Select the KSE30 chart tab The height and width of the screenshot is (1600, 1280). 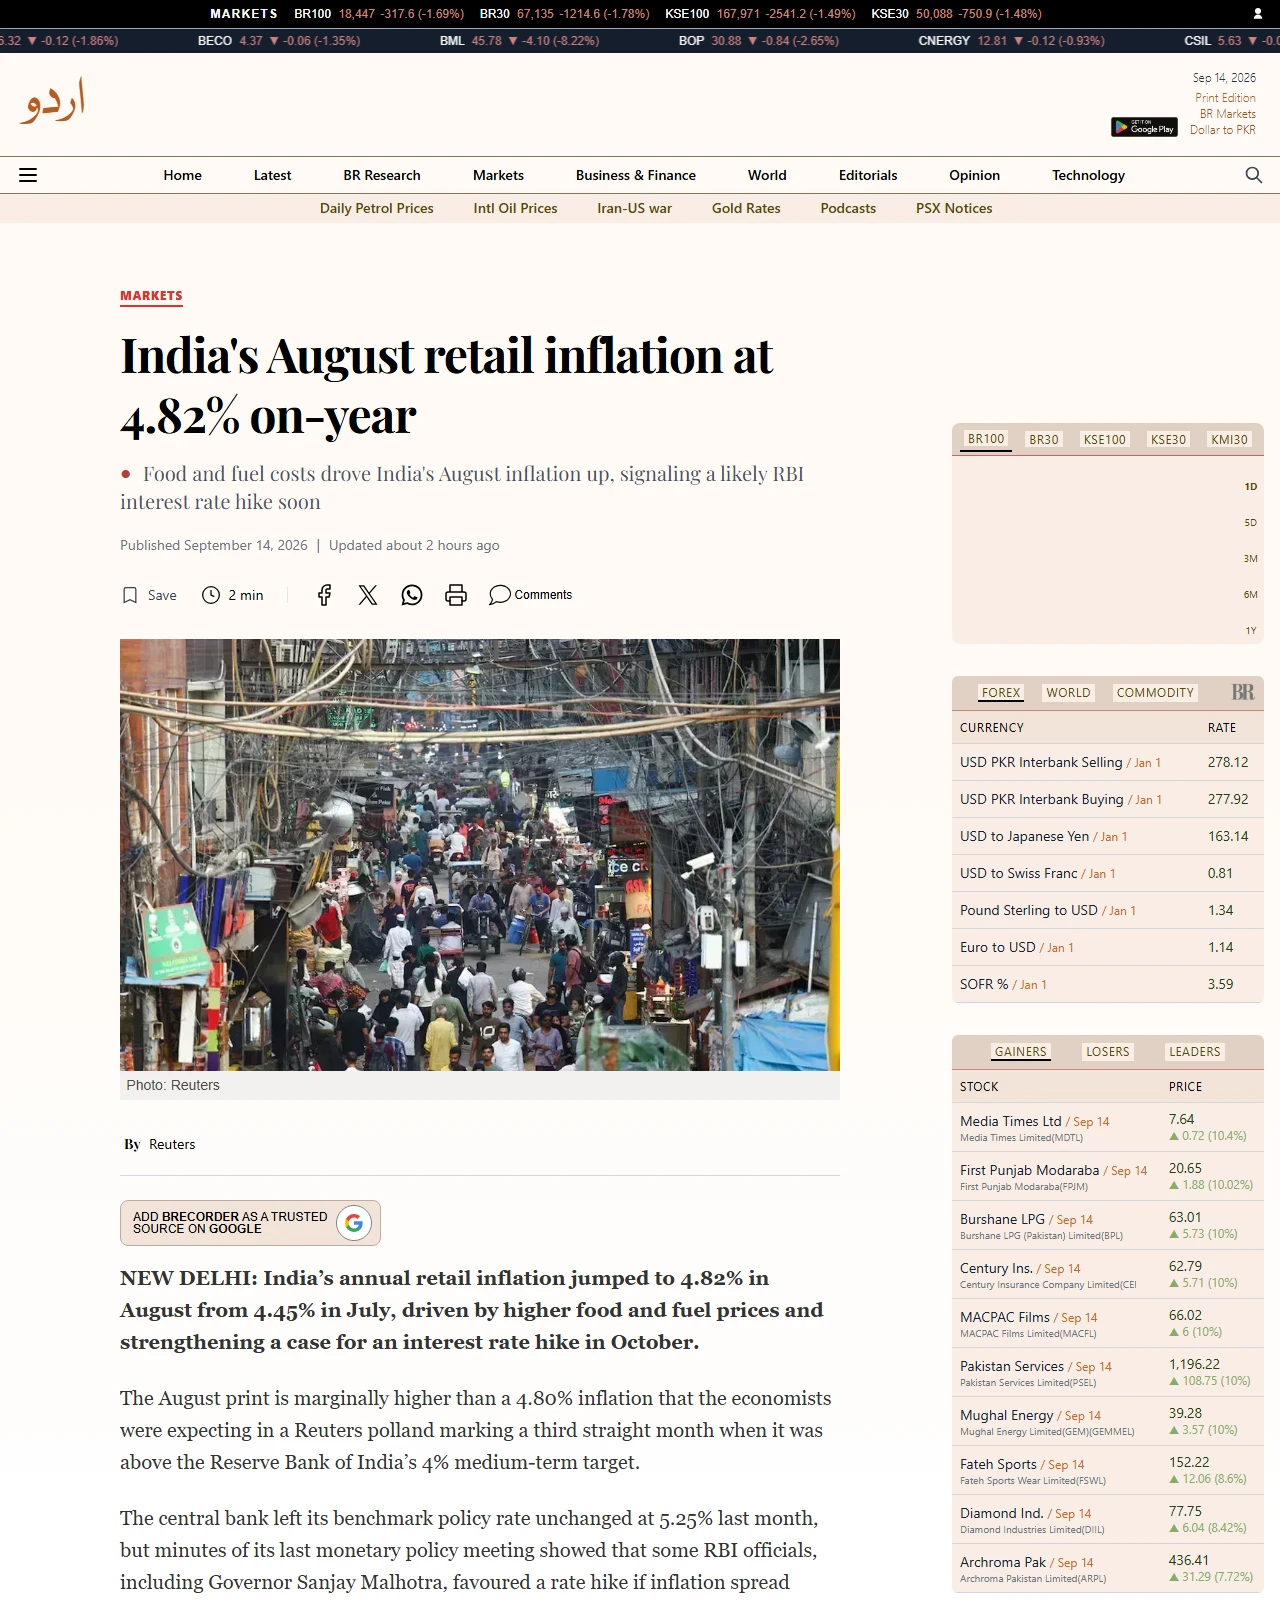pyautogui.click(x=1168, y=439)
